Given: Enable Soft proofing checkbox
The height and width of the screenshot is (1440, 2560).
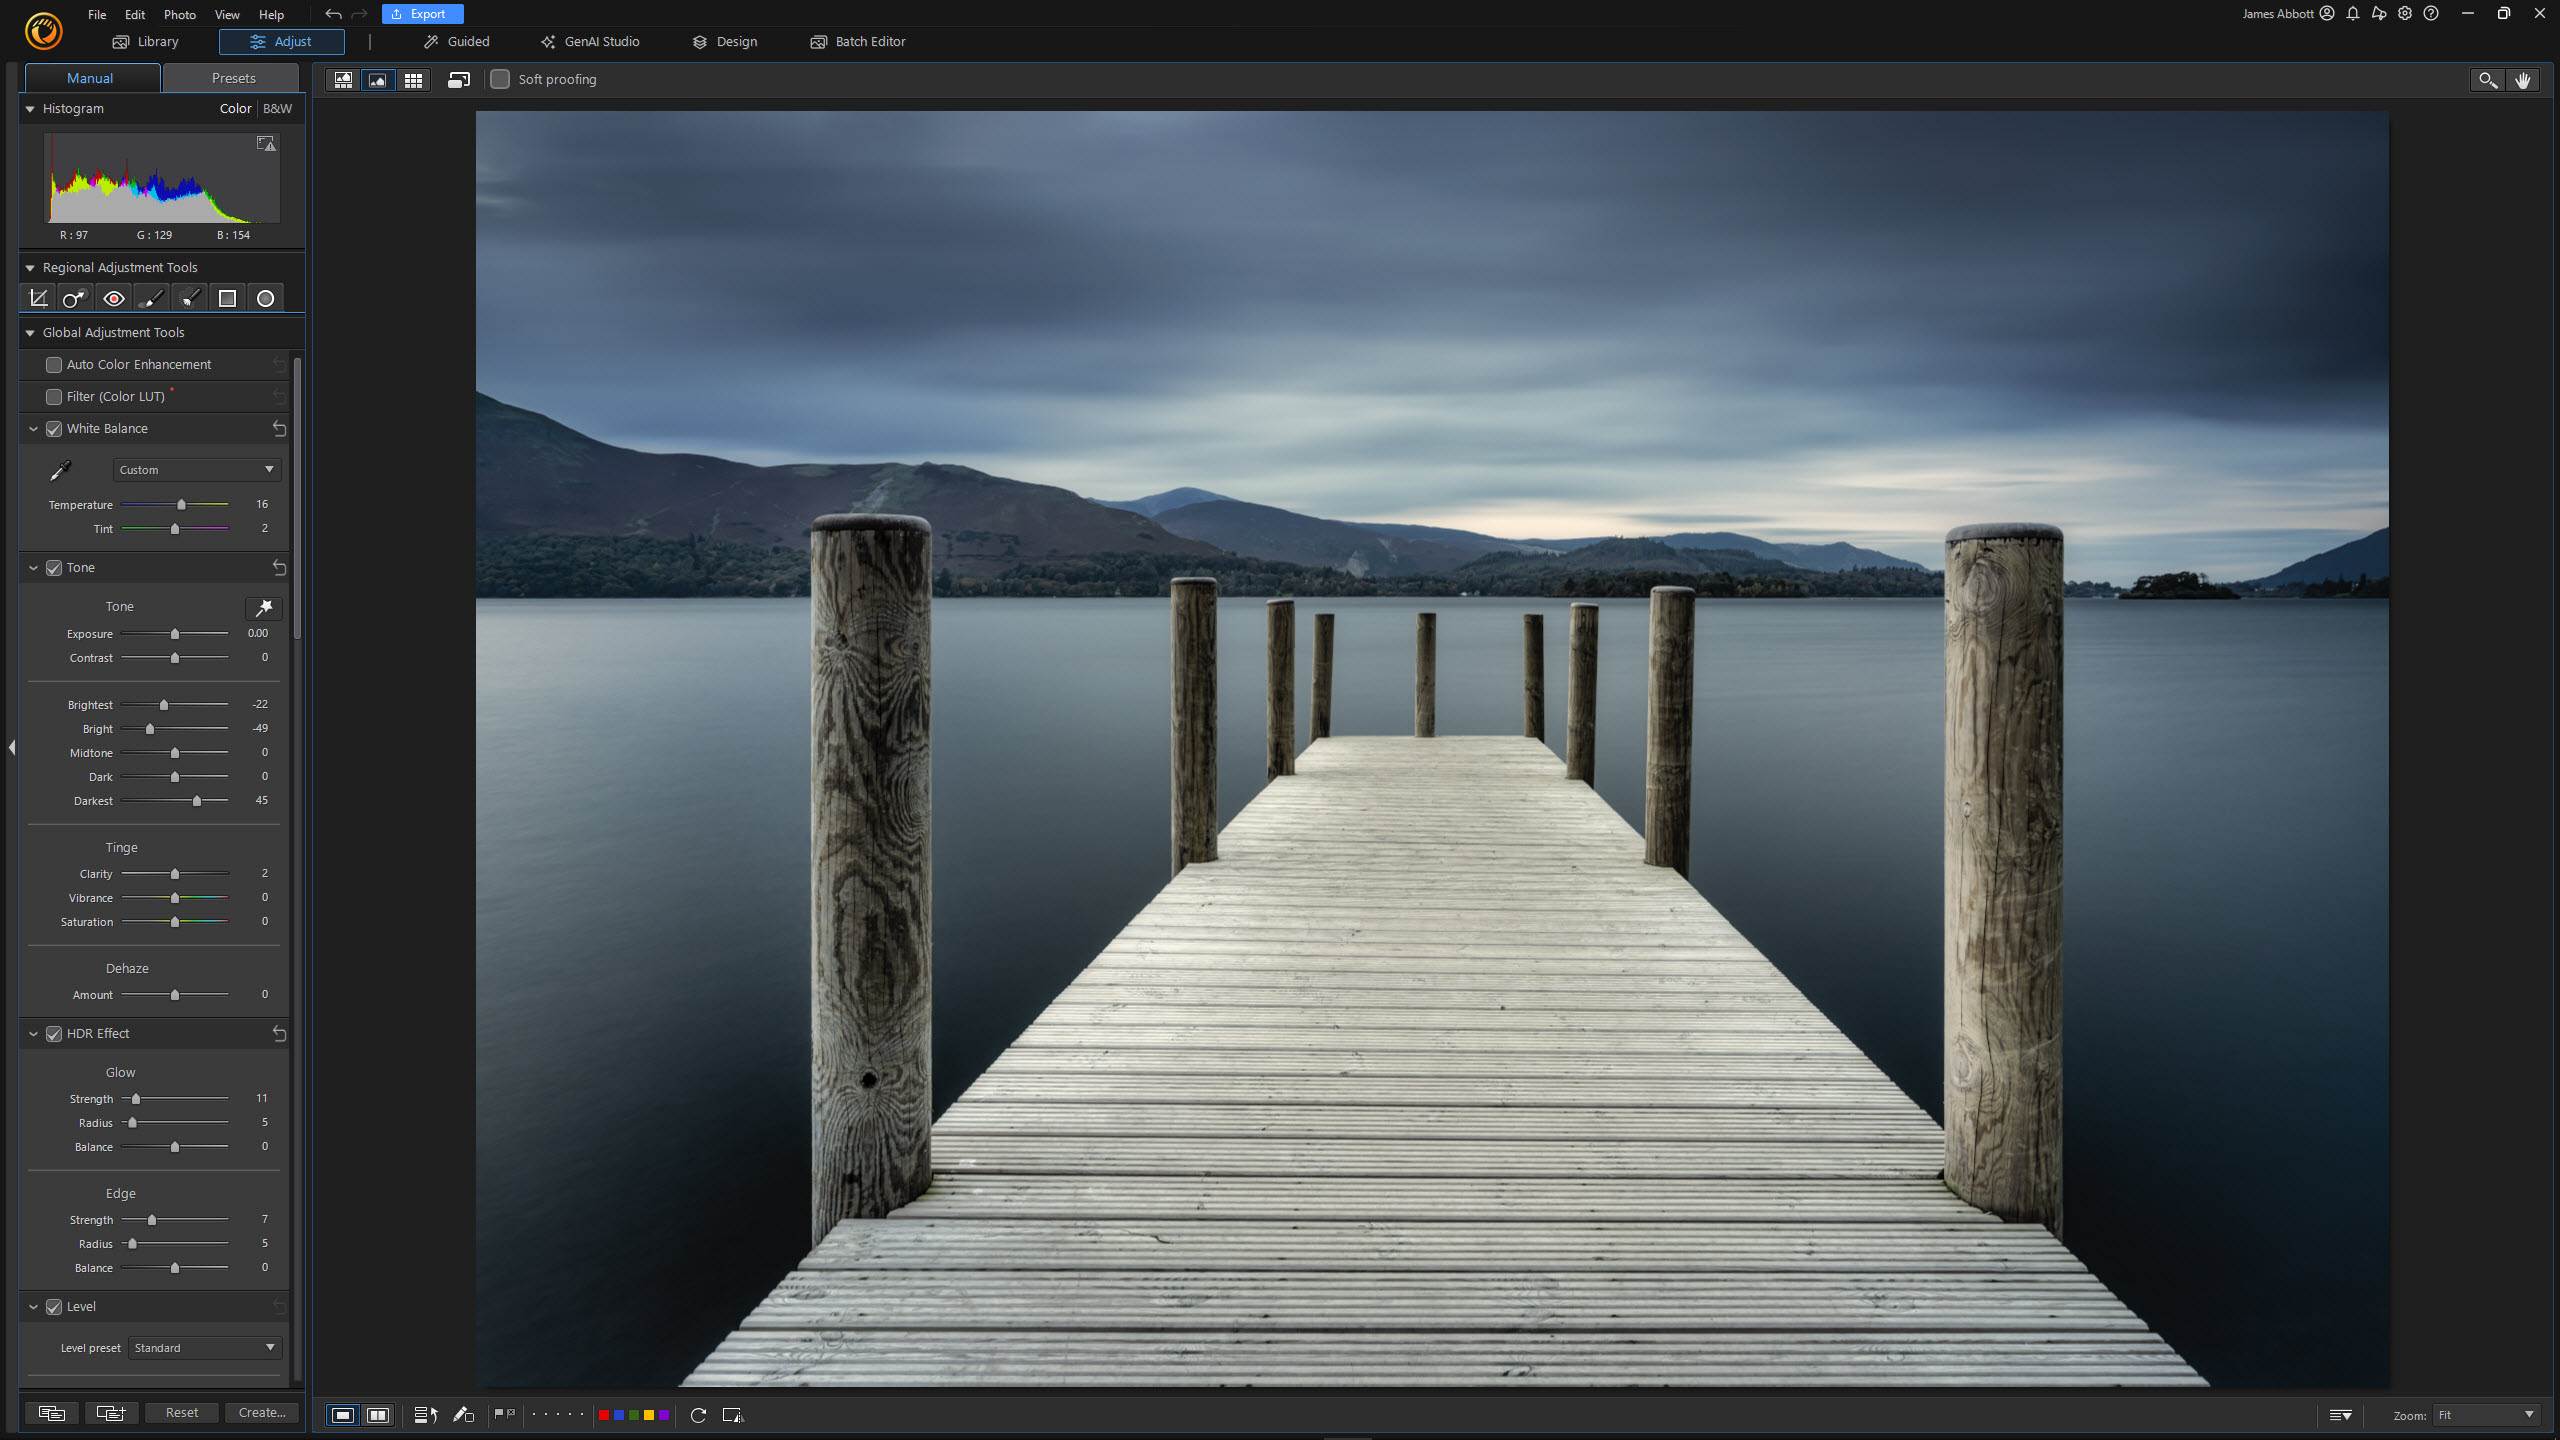Looking at the screenshot, I should click(x=500, y=79).
